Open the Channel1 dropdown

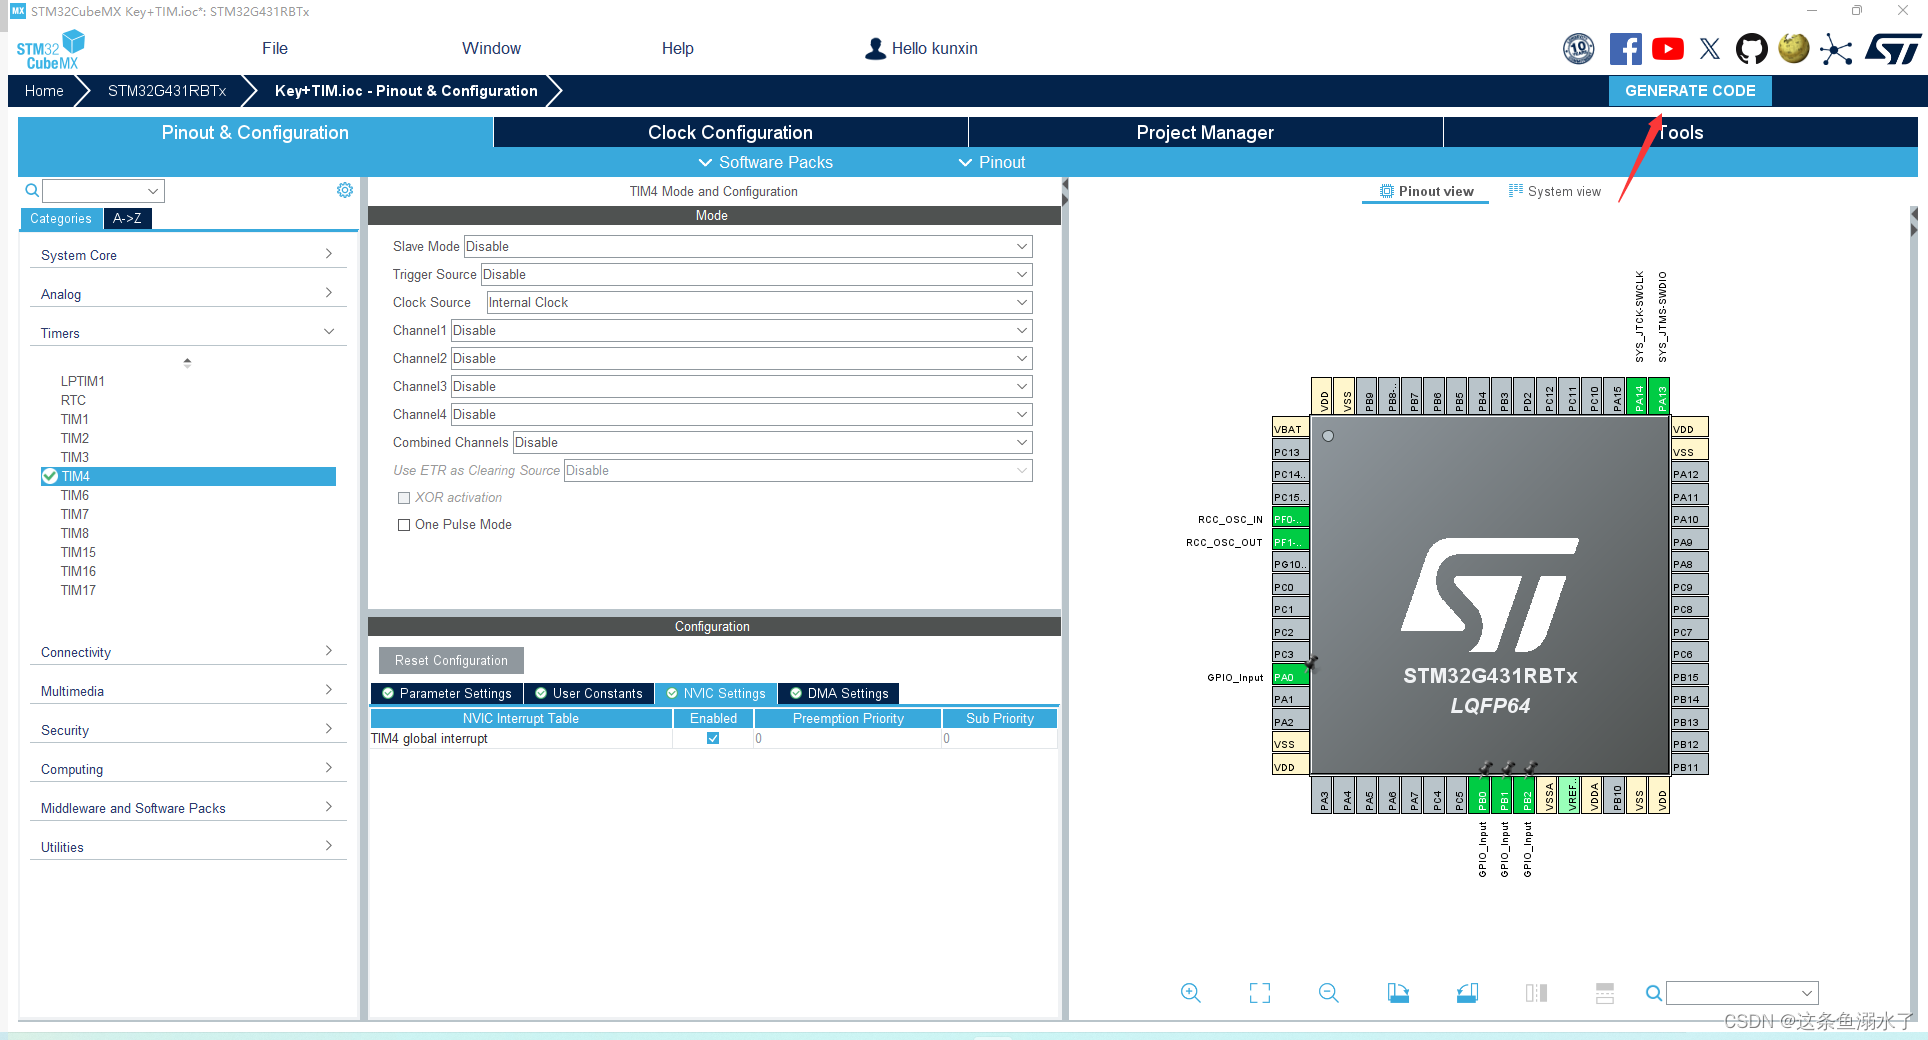point(742,330)
